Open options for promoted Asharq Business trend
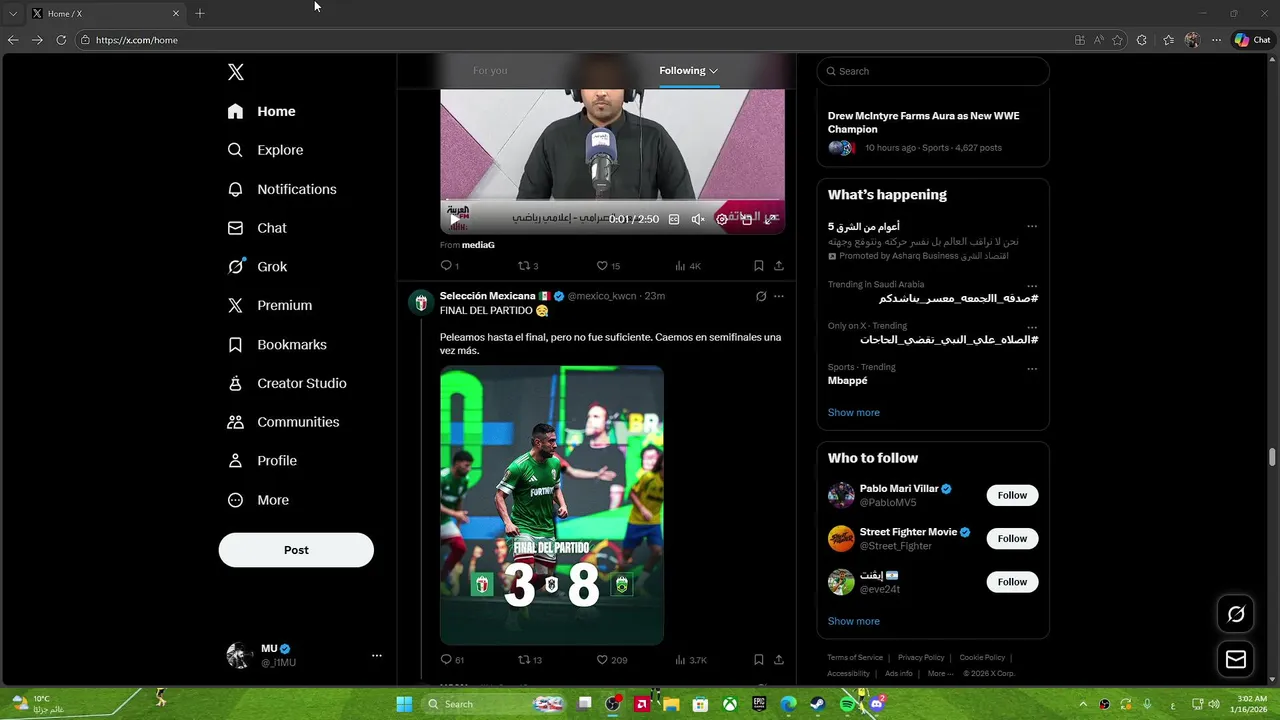The width and height of the screenshot is (1280, 720). 1032,227
